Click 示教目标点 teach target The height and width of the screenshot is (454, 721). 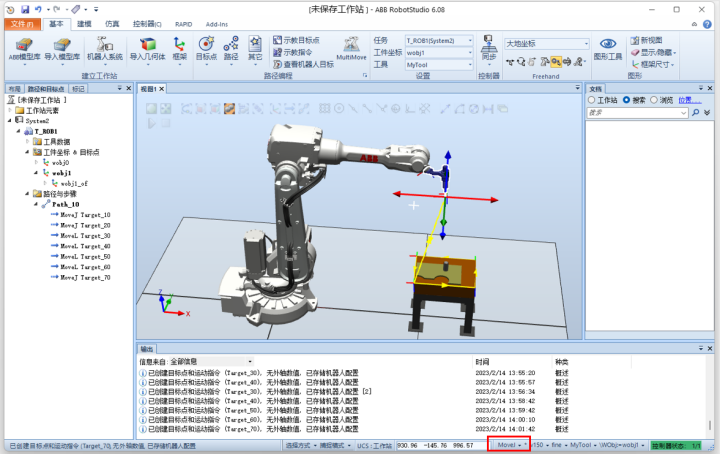coord(296,40)
